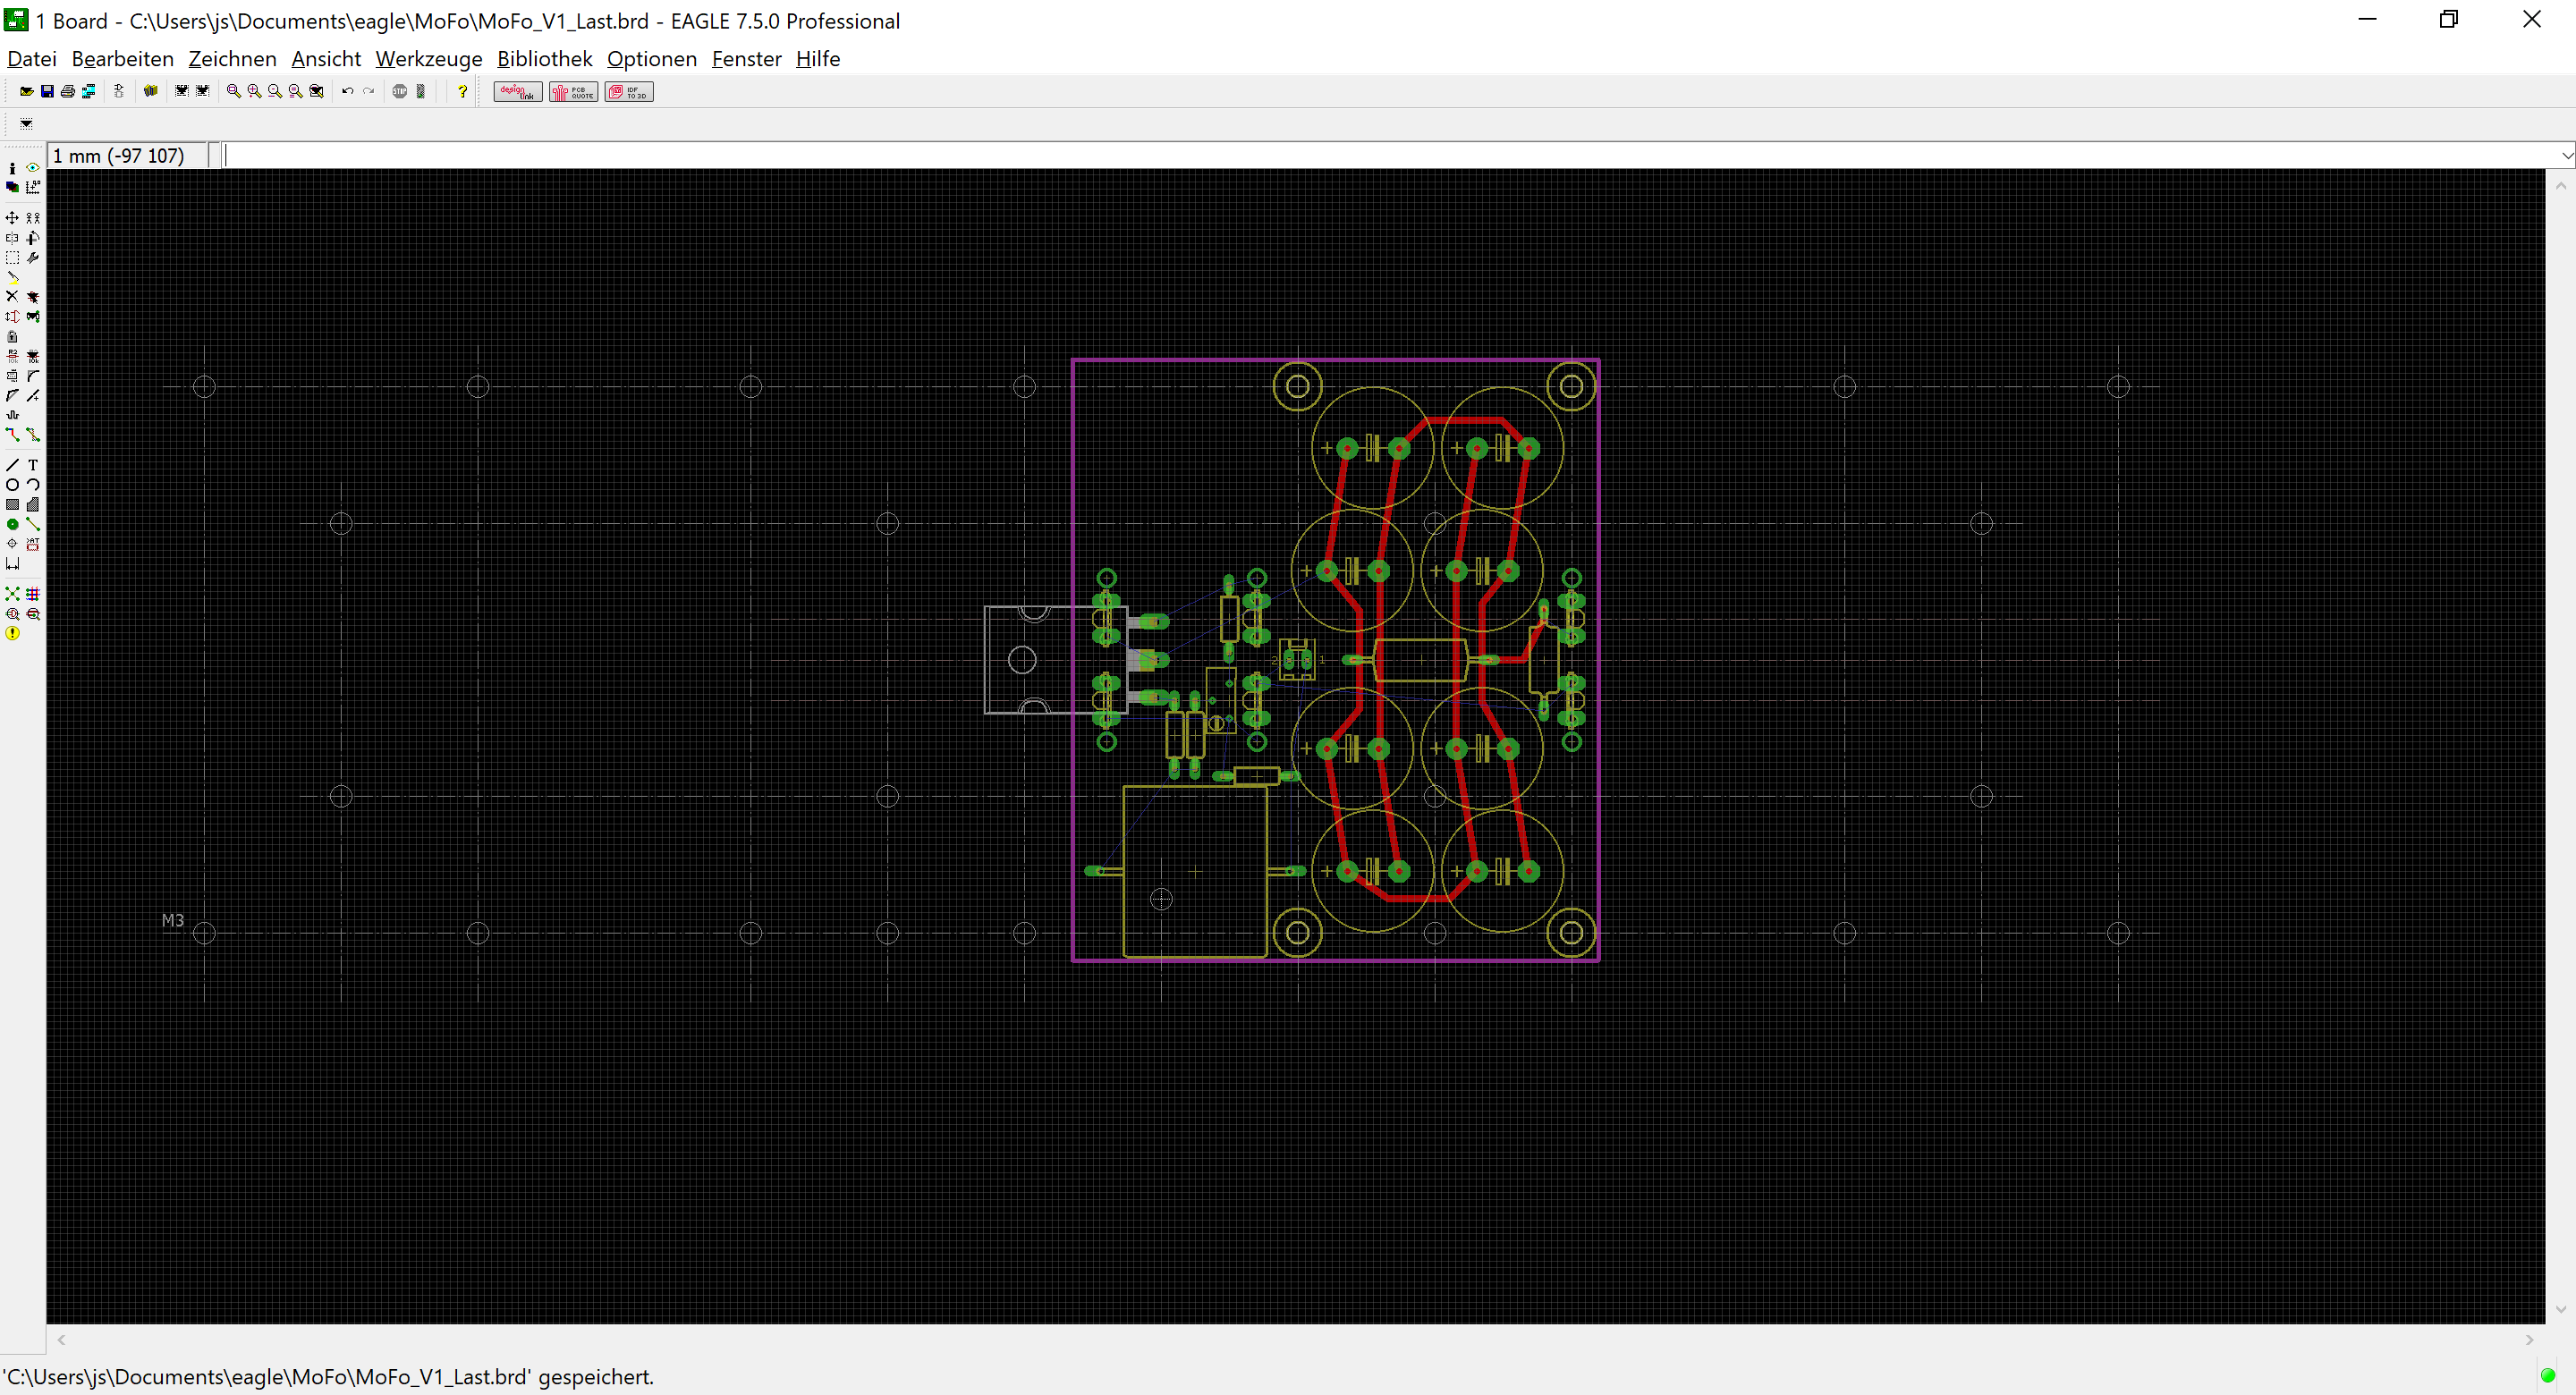Select the Delete X tool
Image resolution: width=2576 pixels, height=1395 pixels.
[x=12, y=297]
